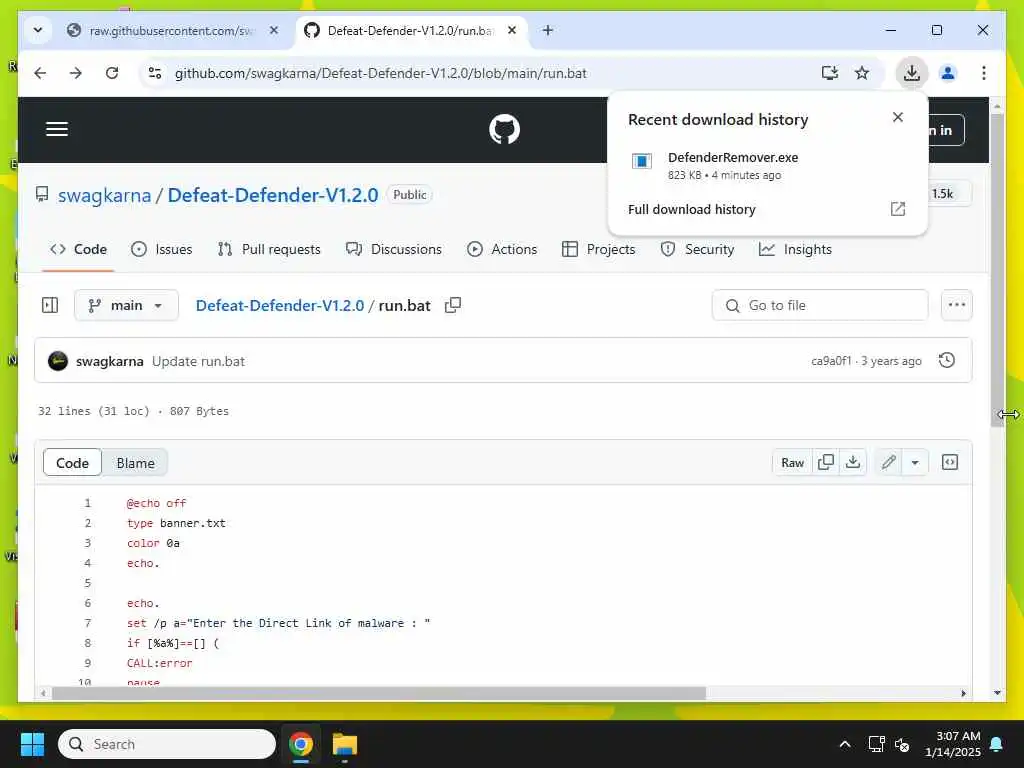This screenshot has width=1024, height=768.
Task: Open swagkarna user profile link
Action: click(x=104, y=195)
